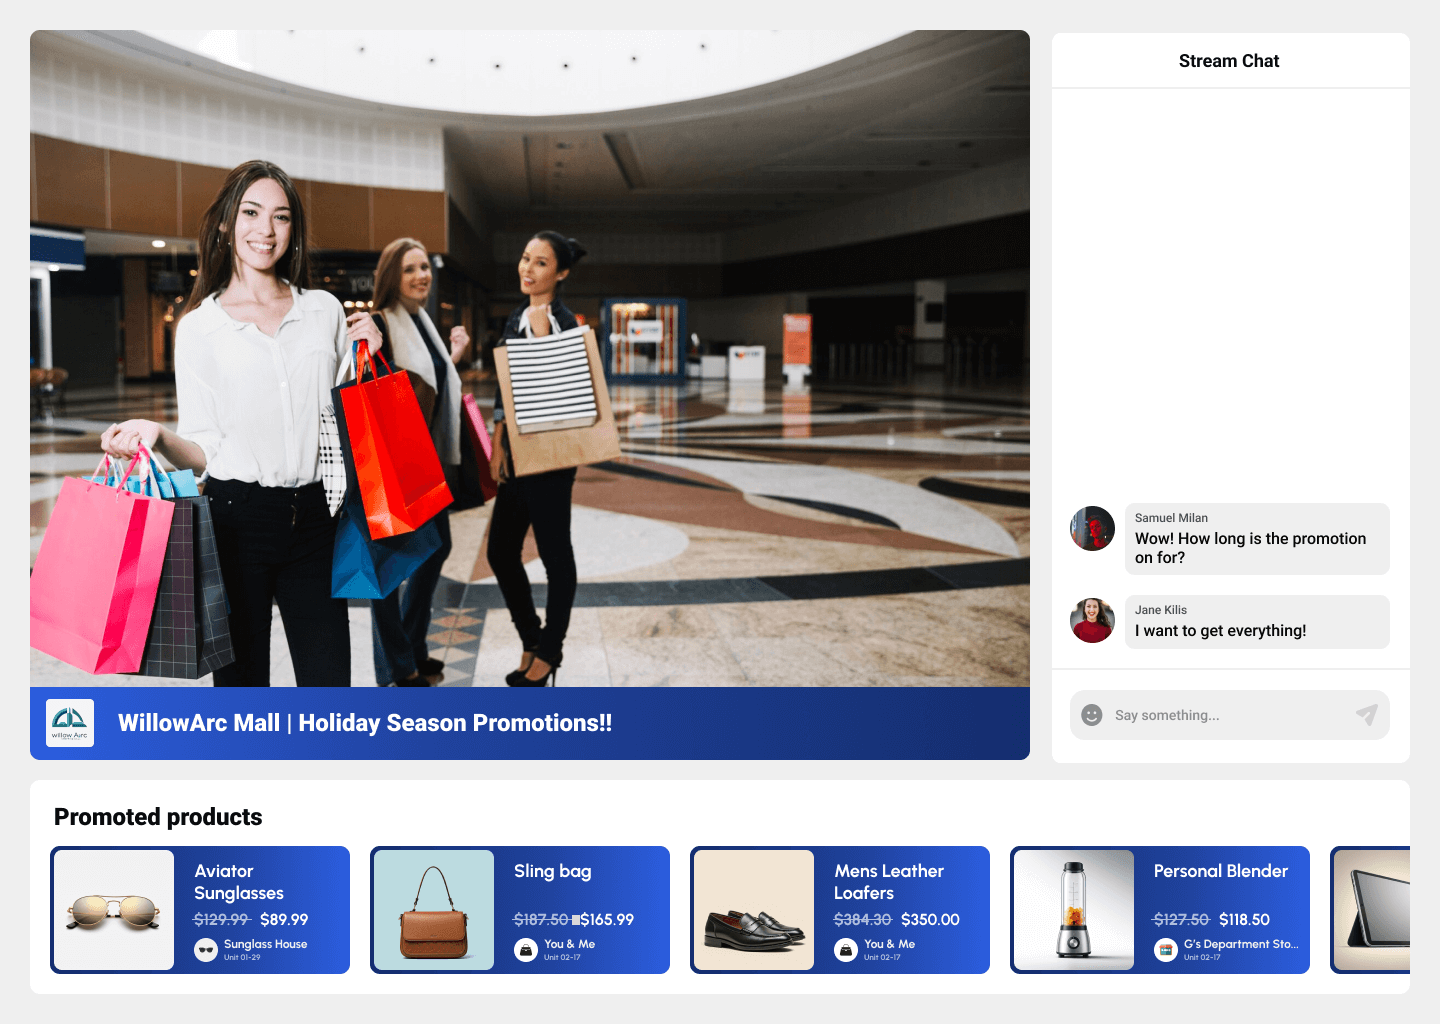Open the emoji picker in chat box
Viewport: 1440px width, 1024px height.
[x=1092, y=715]
